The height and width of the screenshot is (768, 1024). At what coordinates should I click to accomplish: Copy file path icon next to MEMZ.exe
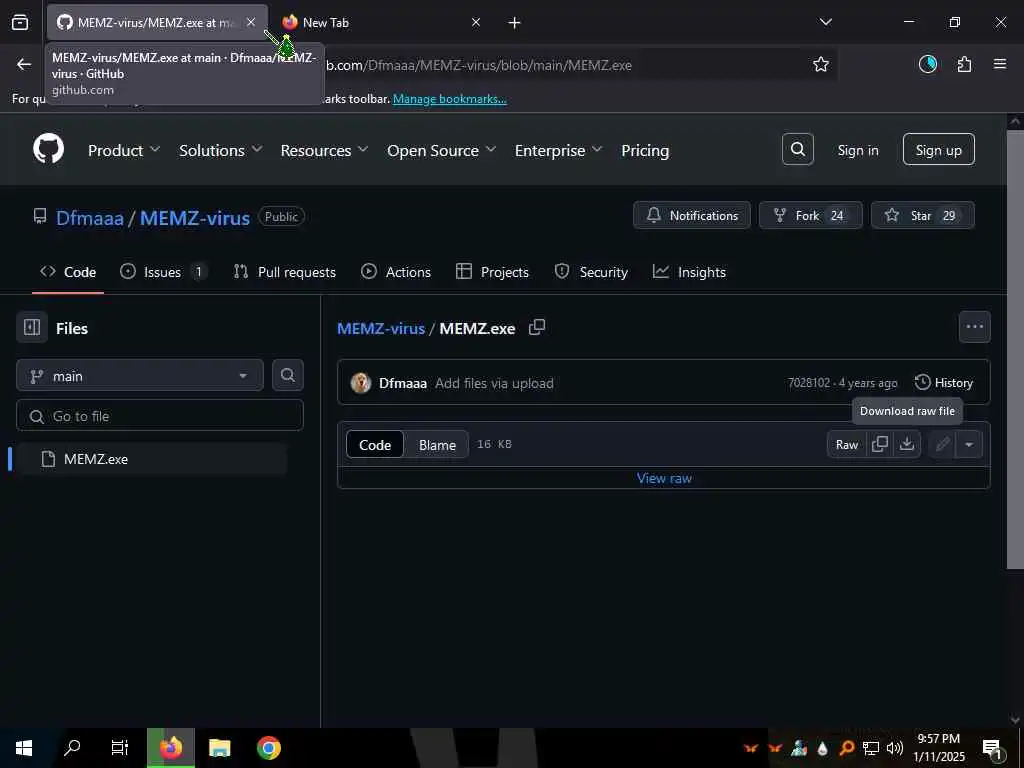537,327
